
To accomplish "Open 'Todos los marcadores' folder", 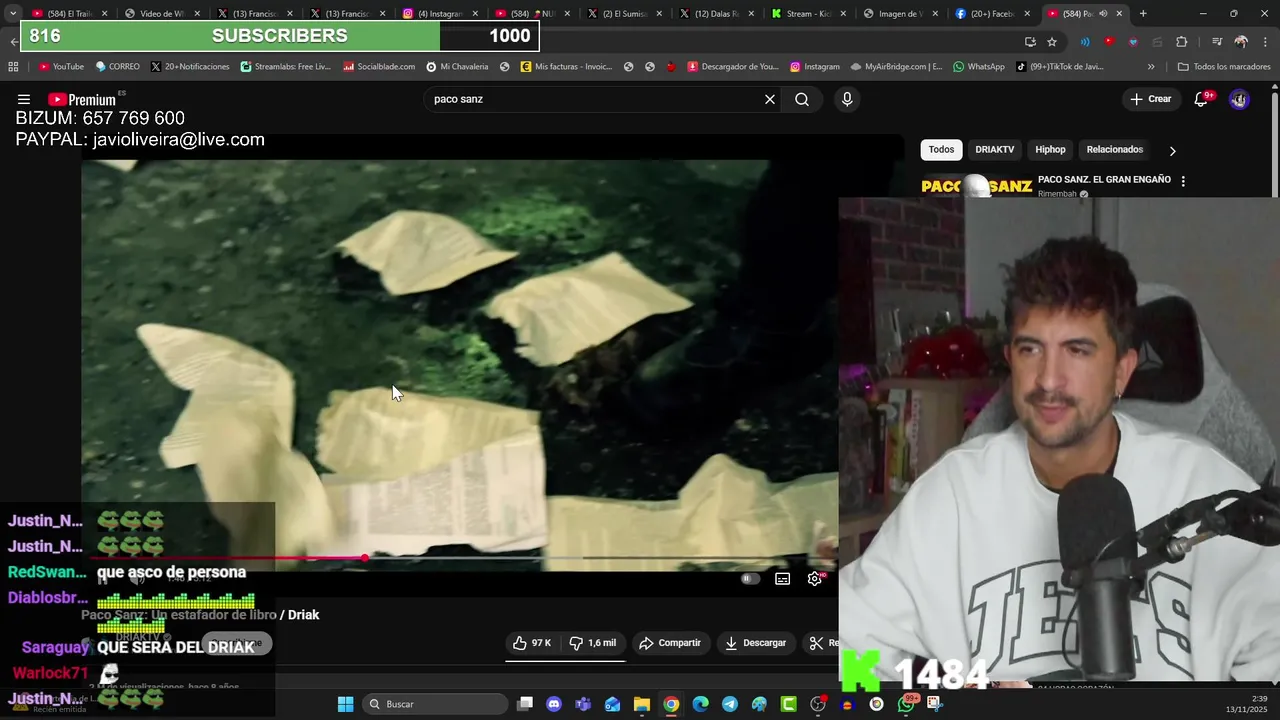I will (1223, 67).
